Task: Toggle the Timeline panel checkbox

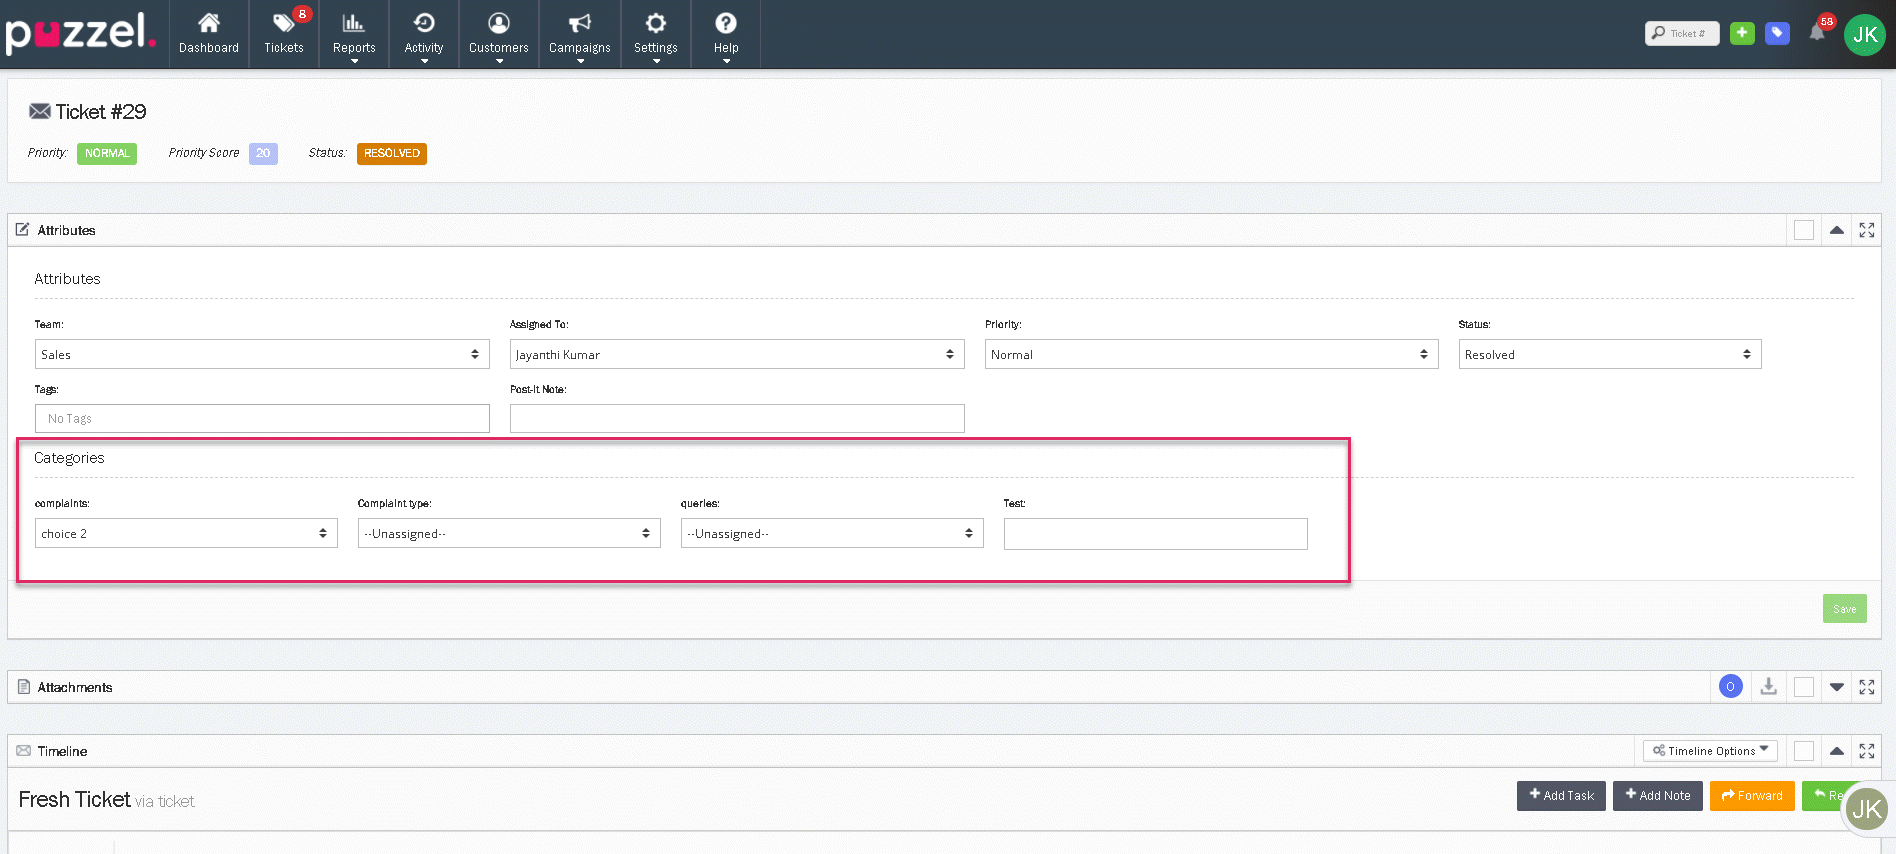Action: click(x=1804, y=751)
